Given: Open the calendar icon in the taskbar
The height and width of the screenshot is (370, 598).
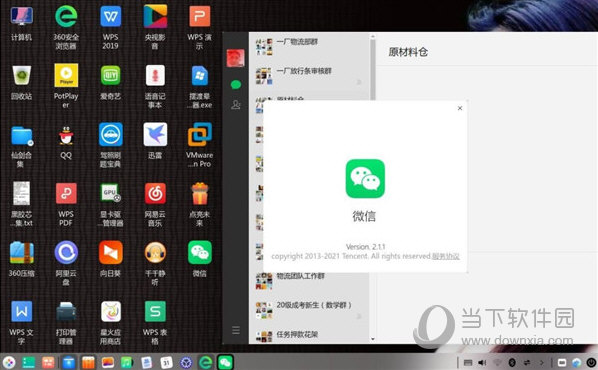Looking at the screenshot, I should [x=166, y=362].
